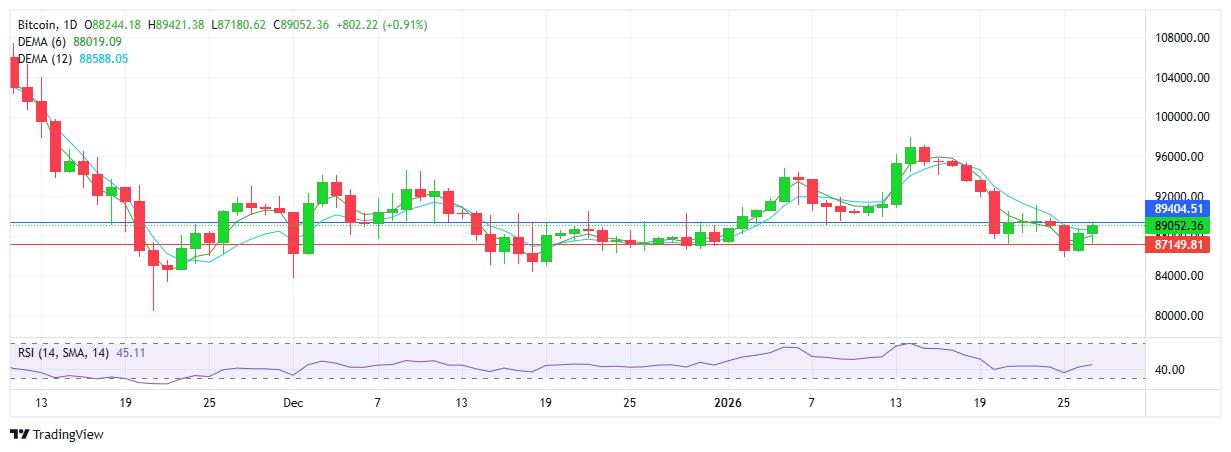
Task: Click the blue 89404.51 price tag
Action: click(x=1181, y=208)
